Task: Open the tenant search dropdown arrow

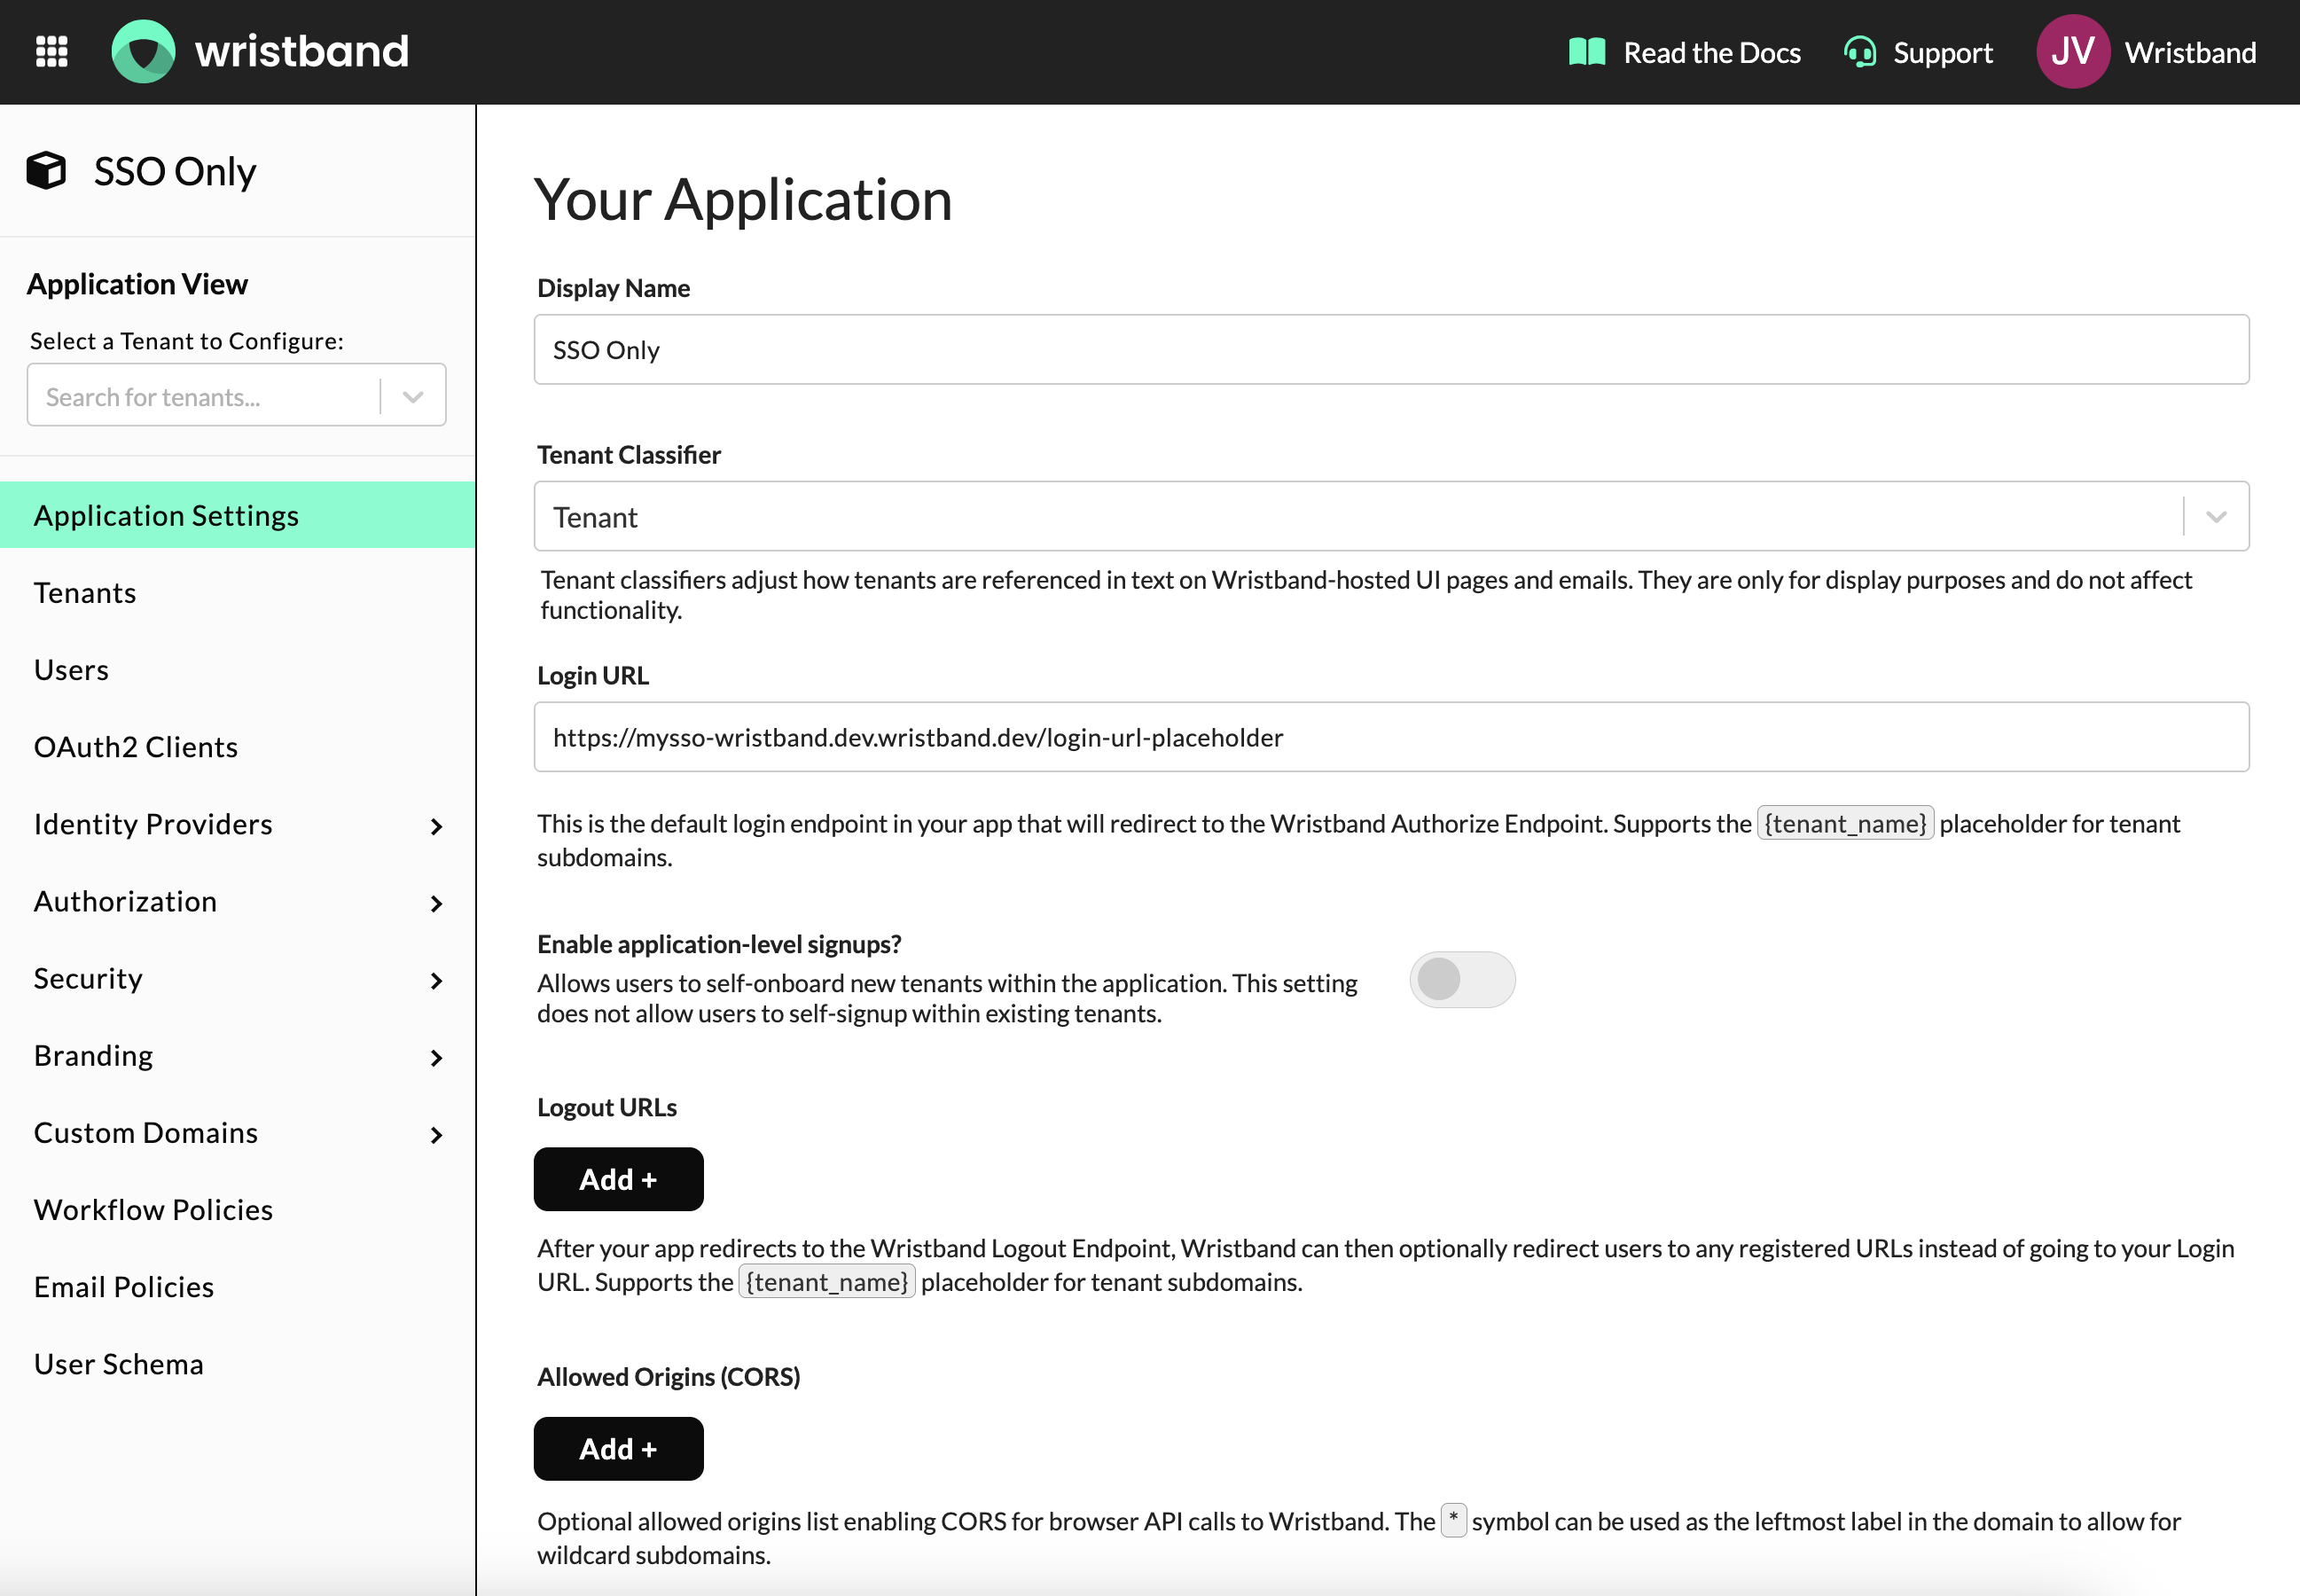Action: (413, 397)
